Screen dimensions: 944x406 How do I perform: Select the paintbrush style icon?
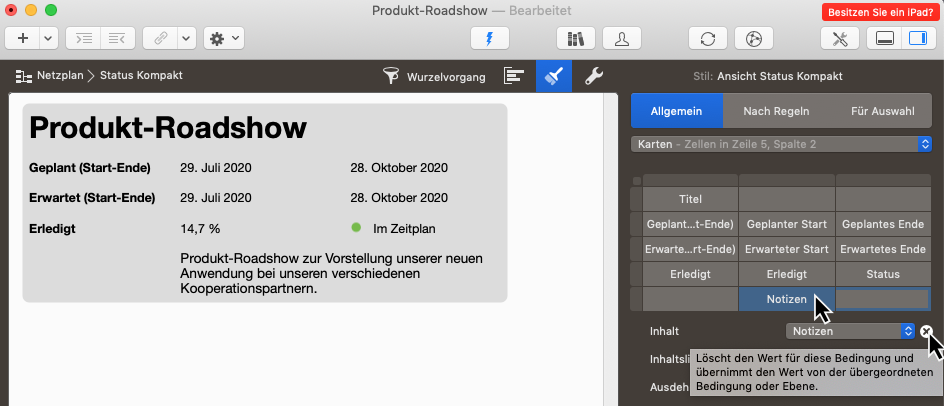(x=554, y=76)
